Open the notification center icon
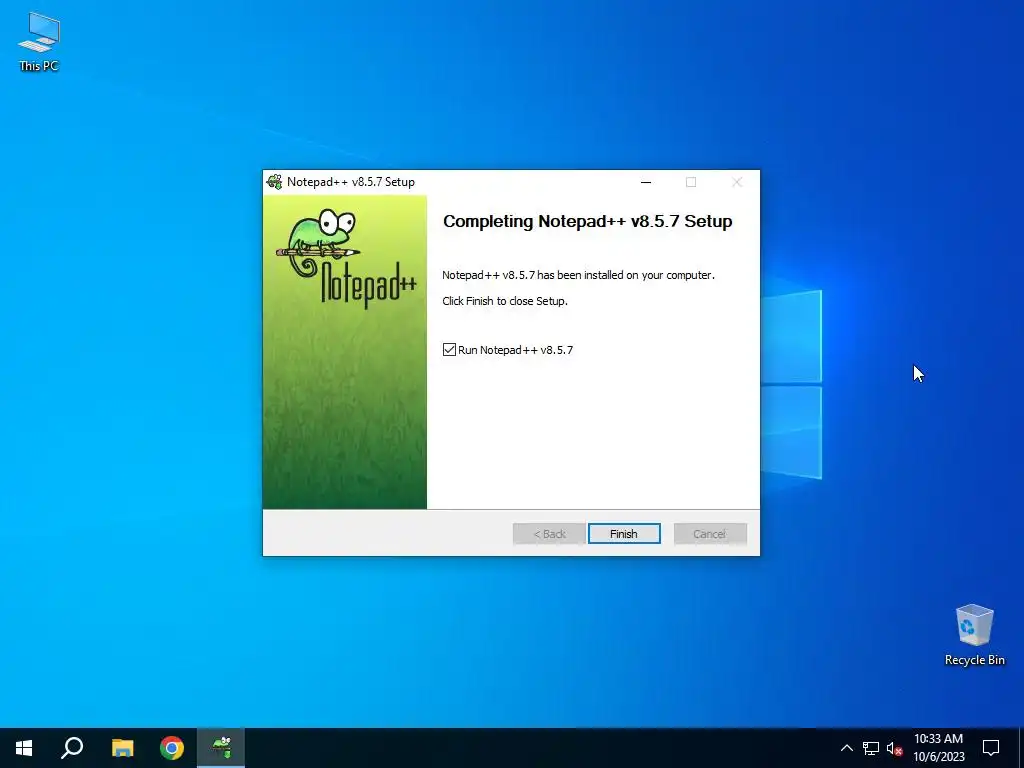This screenshot has height=768, width=1024. (x=991, y=748)
